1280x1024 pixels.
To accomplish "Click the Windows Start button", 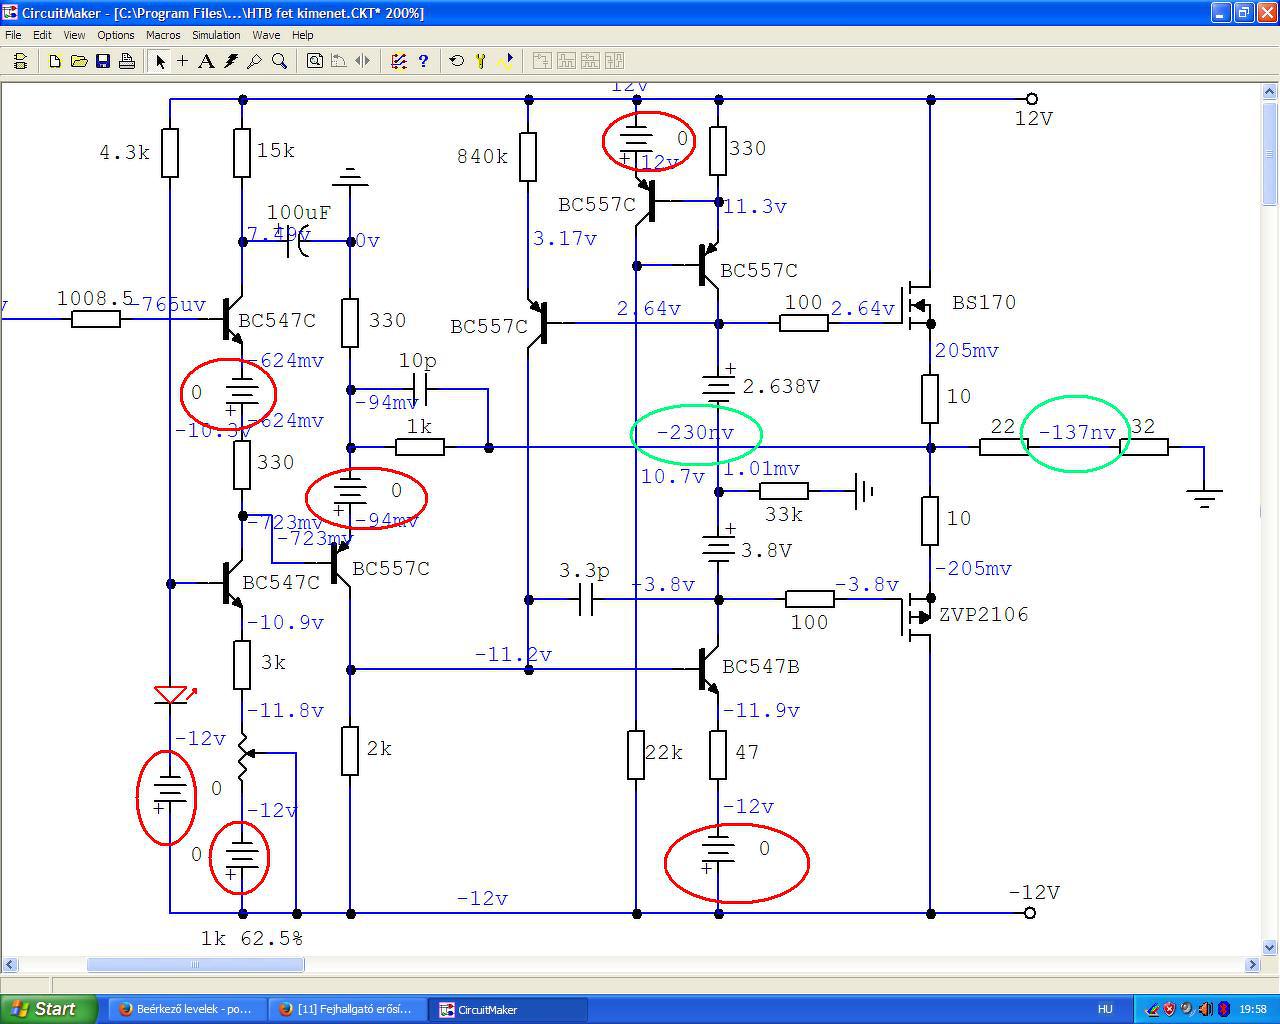I will point(48,1009).
